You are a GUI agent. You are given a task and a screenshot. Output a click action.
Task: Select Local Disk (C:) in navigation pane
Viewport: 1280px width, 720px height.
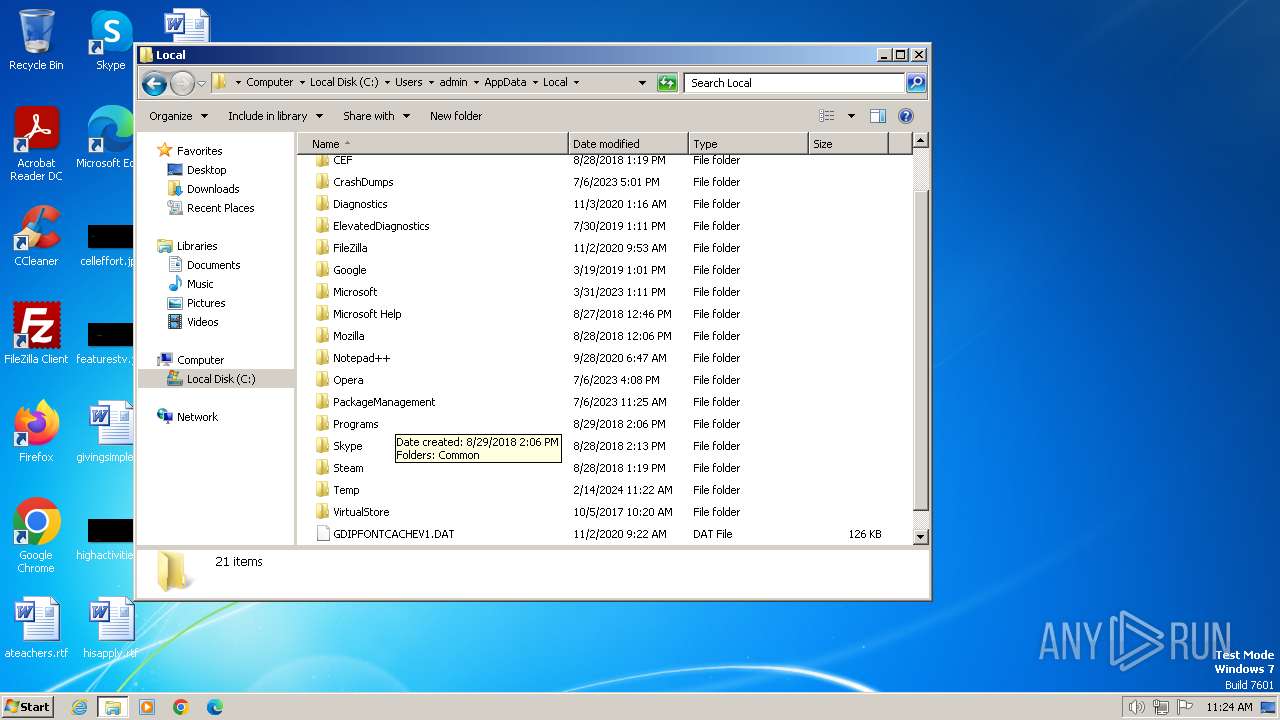216,379
